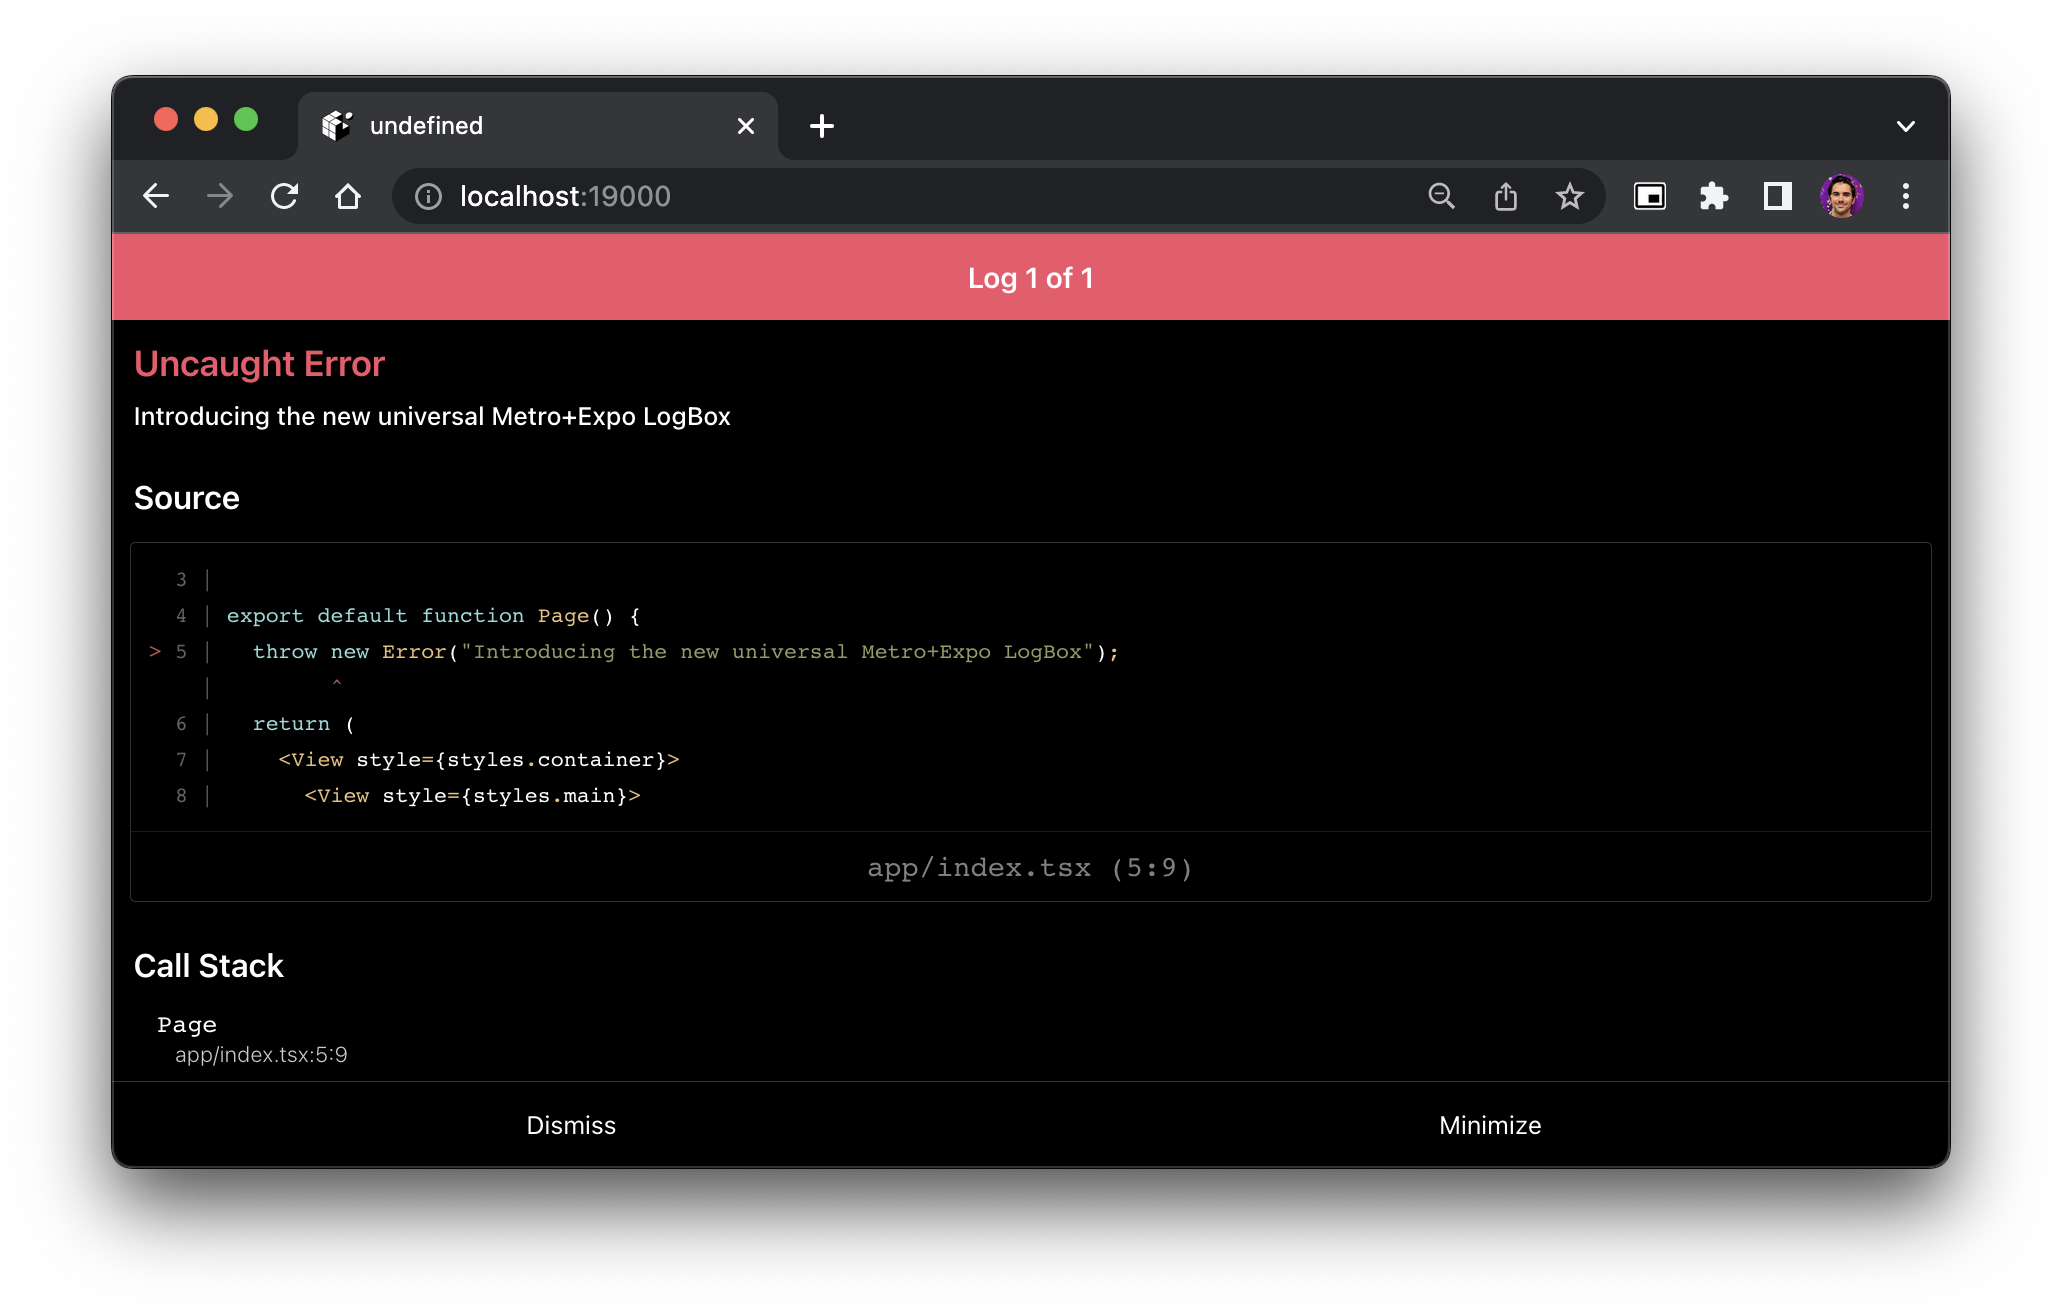Screen dimensions: 2062x1316
Task: Click the 'Log 1 of 1' header
Action: pyautogui.click(x=1030, y=278)
